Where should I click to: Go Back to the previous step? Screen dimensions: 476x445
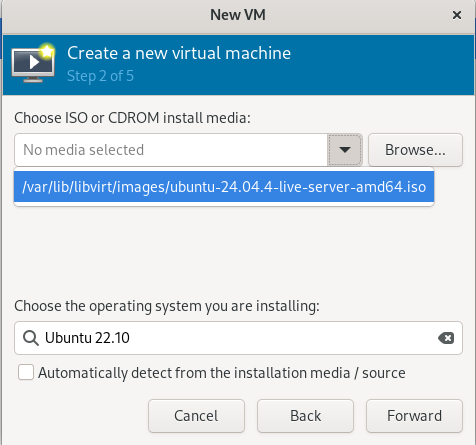point(305,416)
